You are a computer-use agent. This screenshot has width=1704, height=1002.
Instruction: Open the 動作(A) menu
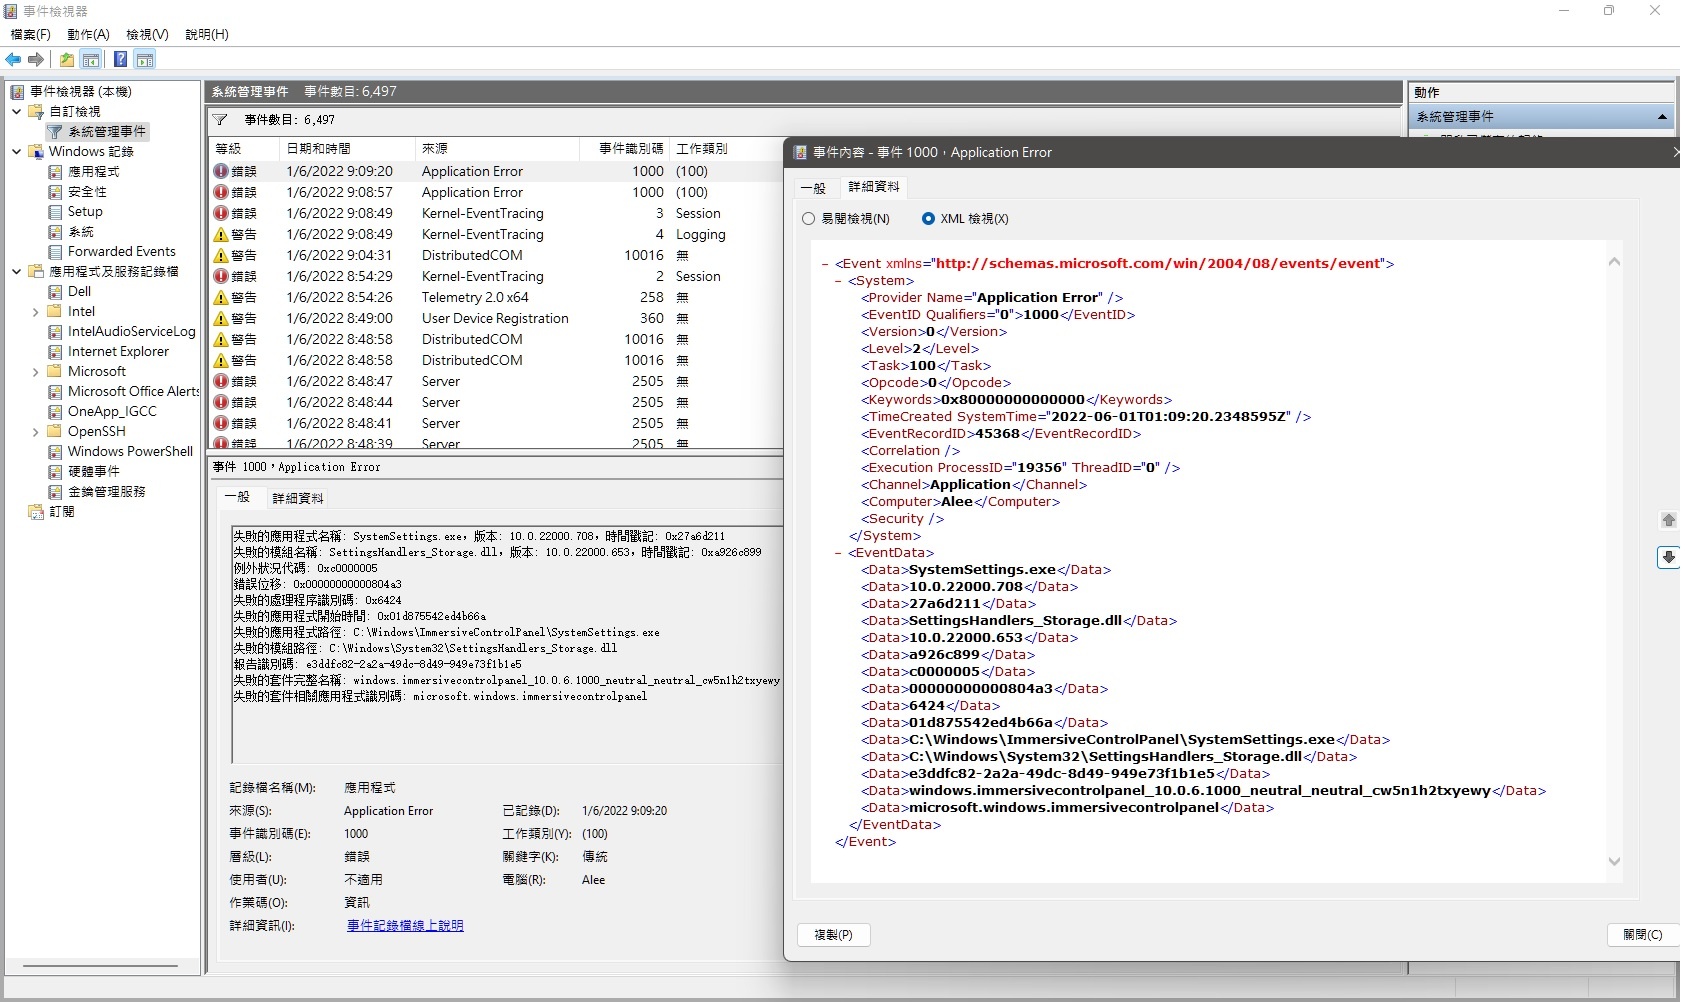click(88, 35)
